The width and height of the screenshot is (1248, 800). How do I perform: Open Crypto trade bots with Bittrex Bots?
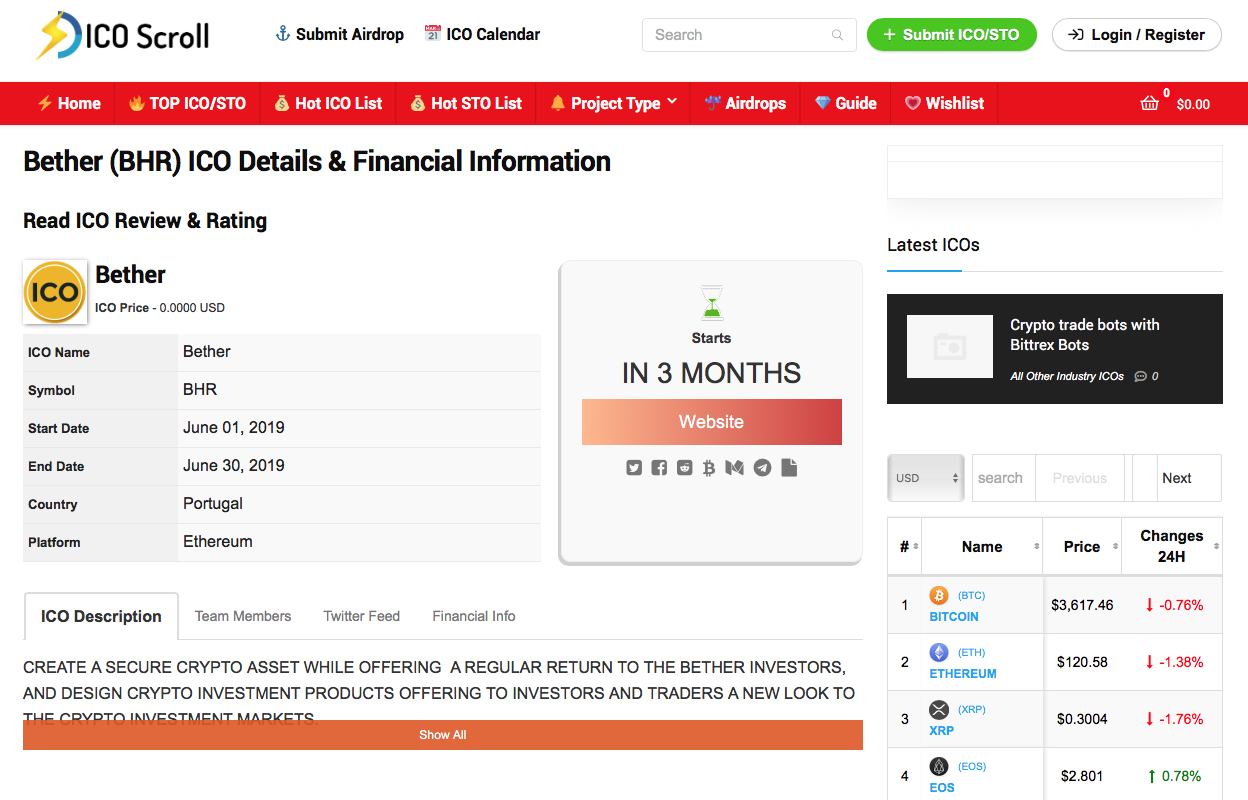[x=1085, y=335]
